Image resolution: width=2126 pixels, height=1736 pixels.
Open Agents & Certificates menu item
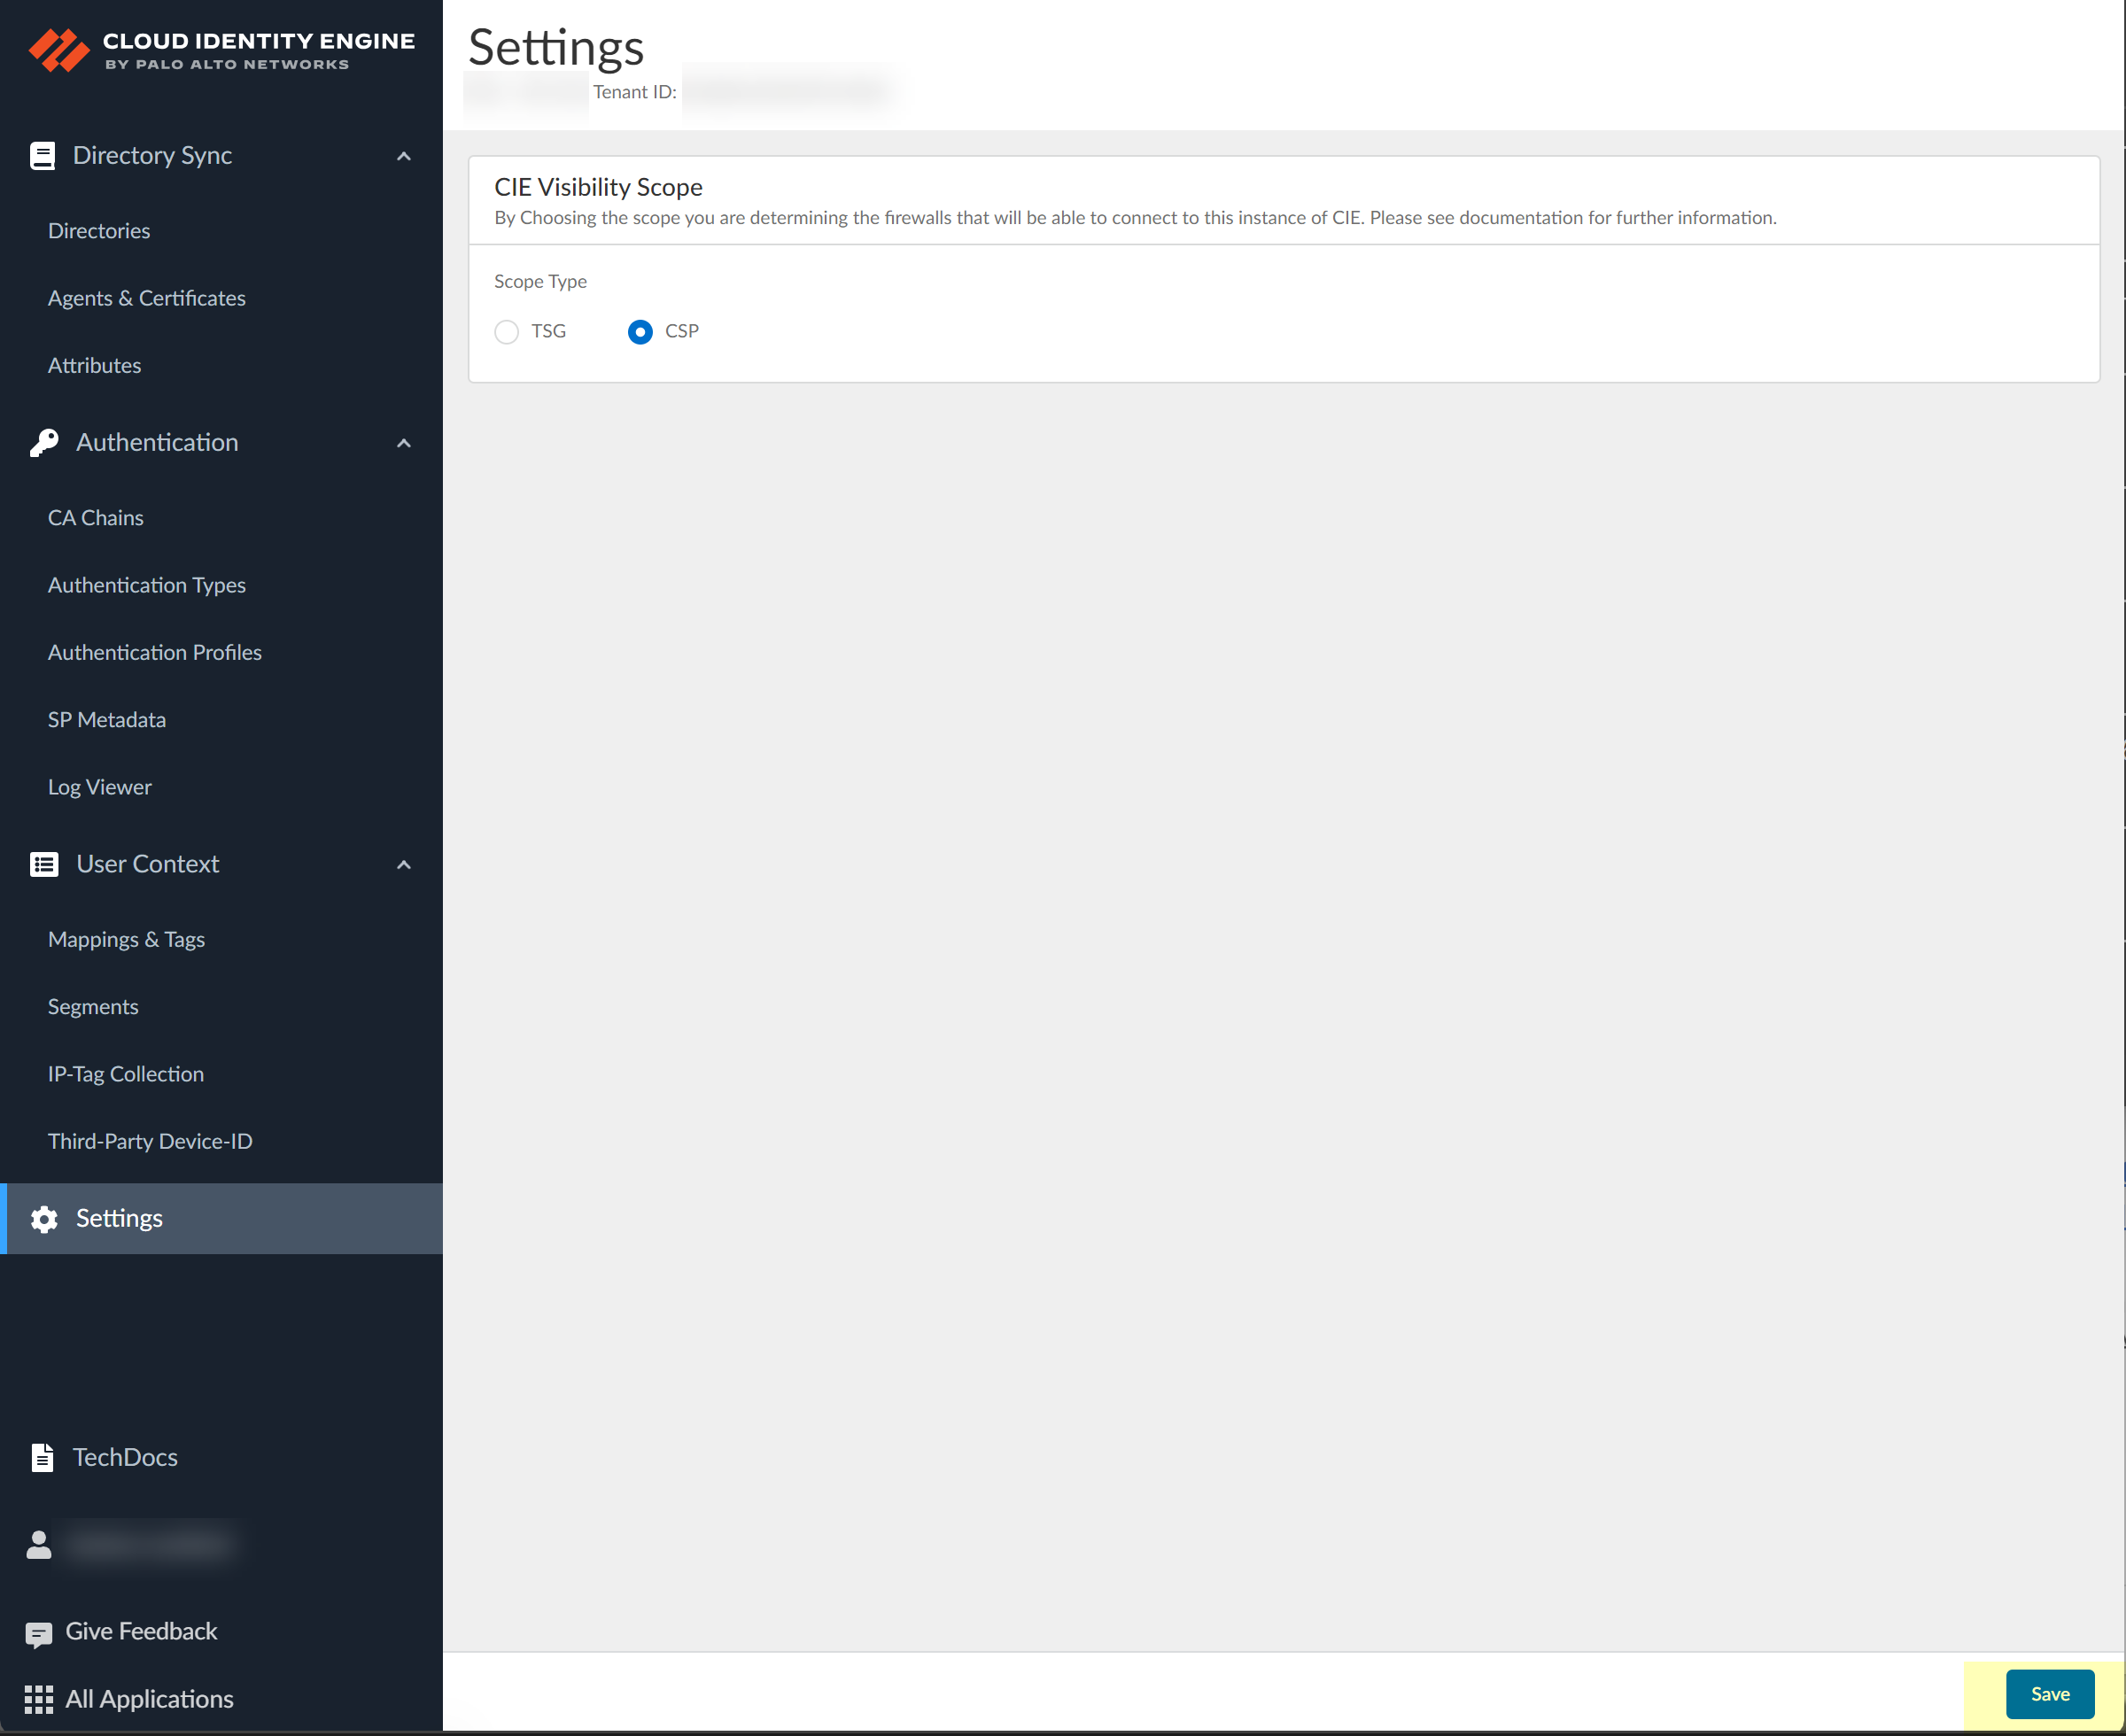pos(147,298)
